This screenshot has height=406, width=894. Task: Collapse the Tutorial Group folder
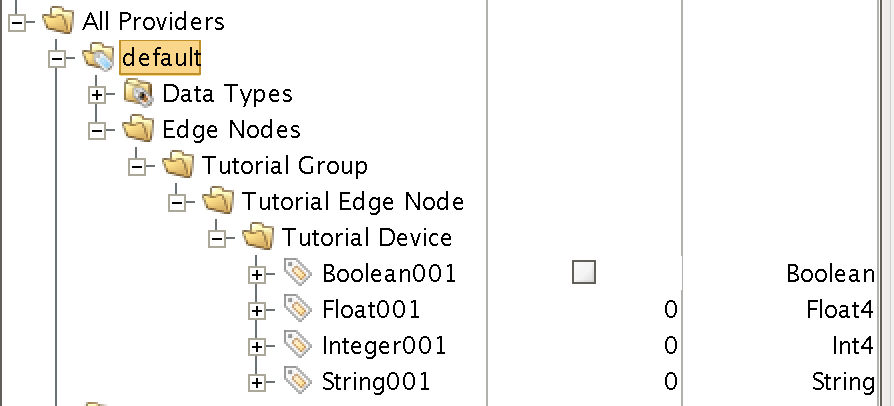pos(137,167)
